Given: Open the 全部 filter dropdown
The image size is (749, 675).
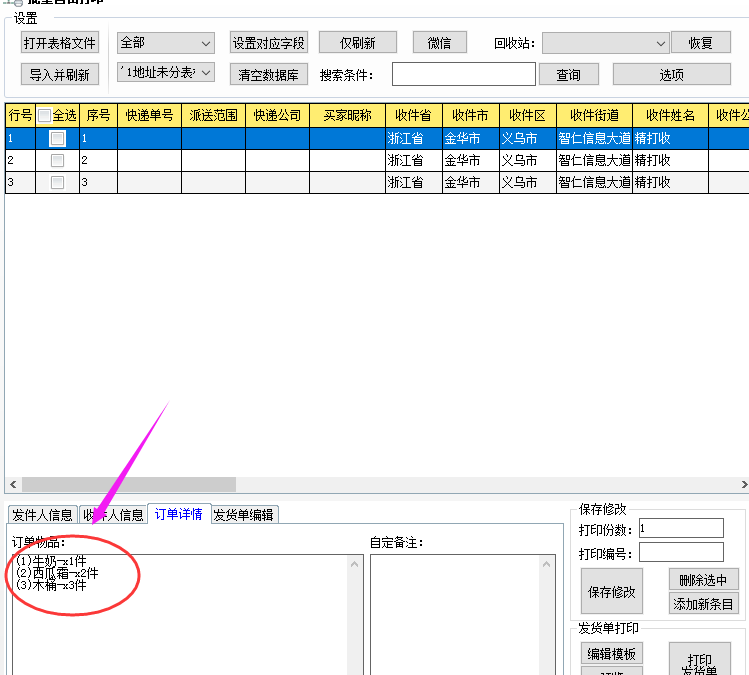Looking at the screenshot, I should click(x=165, y=43).
